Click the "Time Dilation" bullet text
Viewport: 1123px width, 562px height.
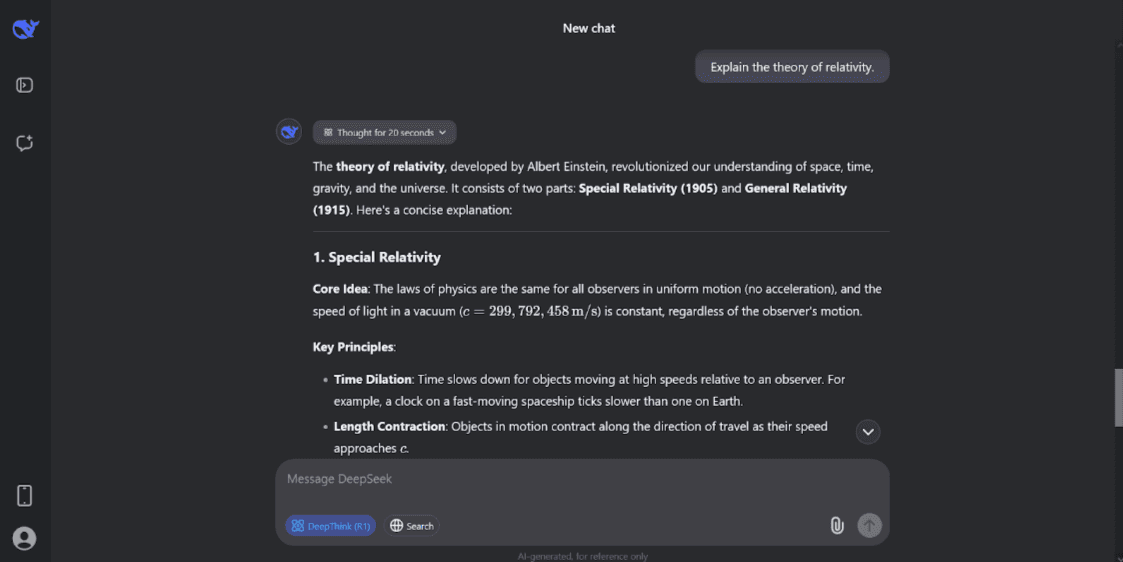(373, 379)
